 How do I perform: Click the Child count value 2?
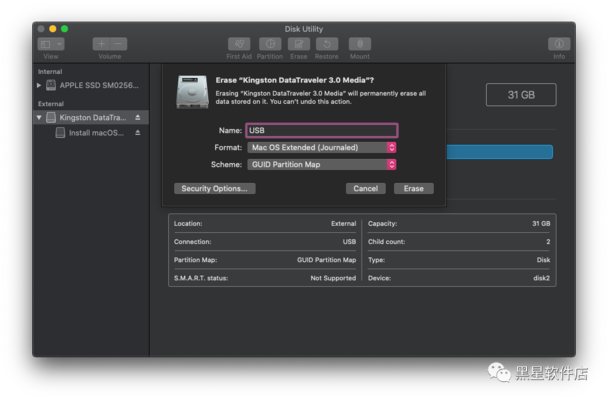pos(548,242)
